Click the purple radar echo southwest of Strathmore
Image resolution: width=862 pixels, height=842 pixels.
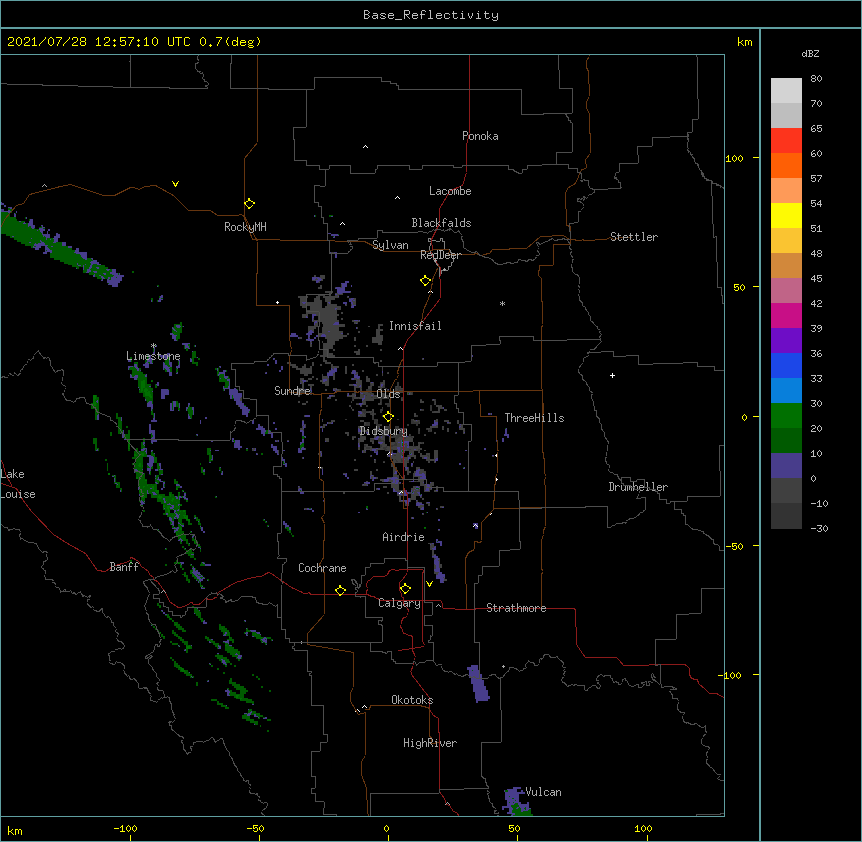[478, 683]
